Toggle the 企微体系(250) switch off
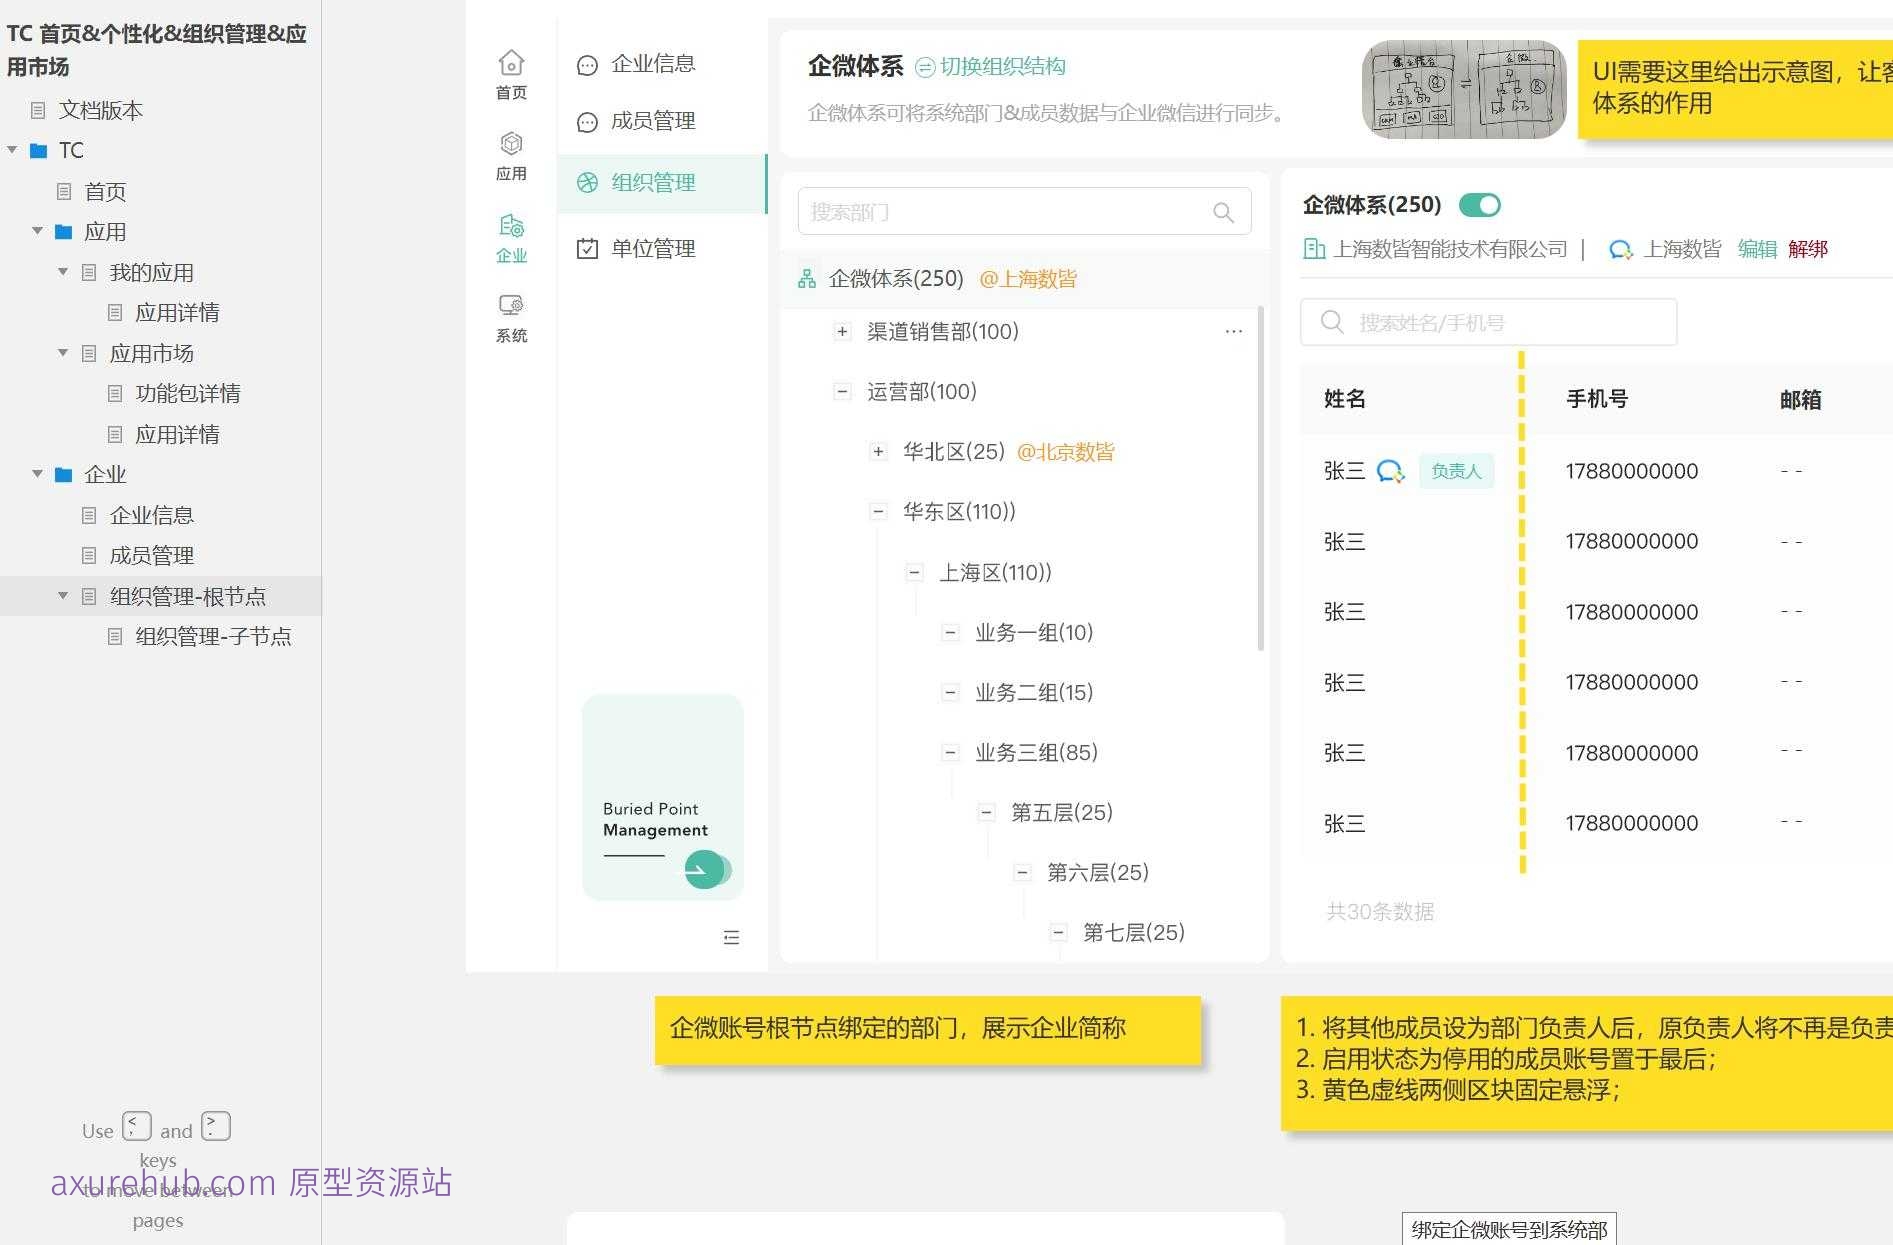 pos(1479,205)
